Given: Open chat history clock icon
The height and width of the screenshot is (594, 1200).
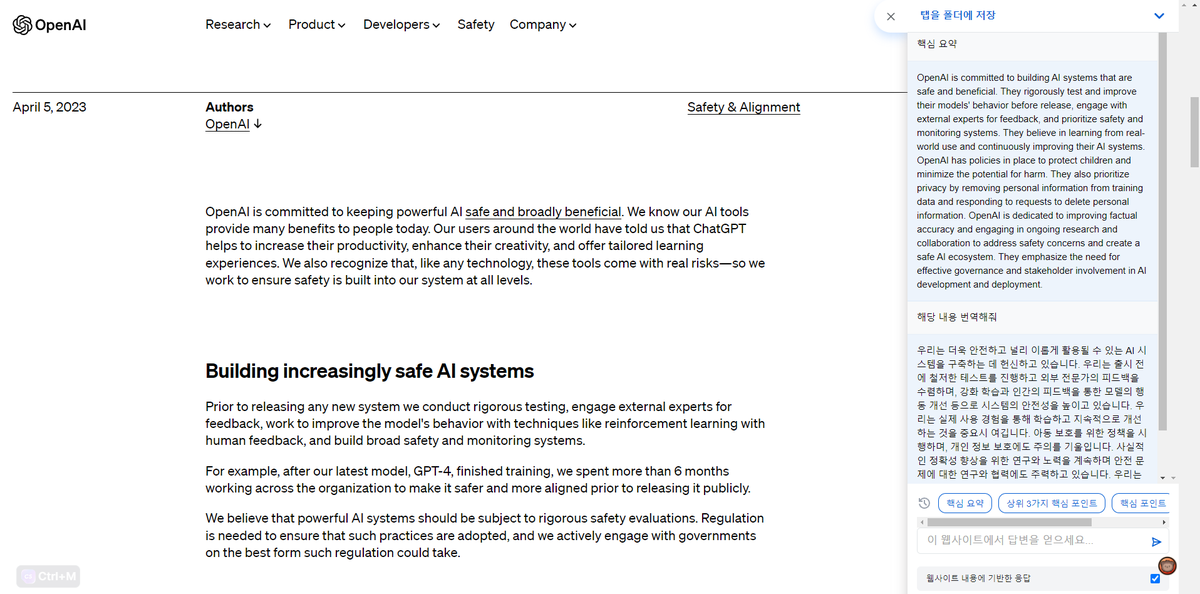Looking at the screenshot, I should point(924,503).
